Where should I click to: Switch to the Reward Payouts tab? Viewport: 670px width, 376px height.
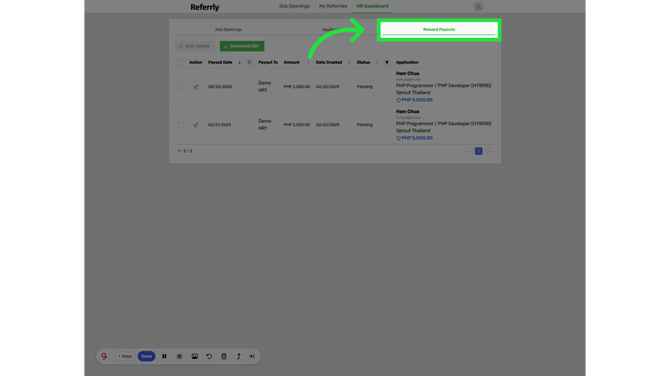[x=439, y=29]
